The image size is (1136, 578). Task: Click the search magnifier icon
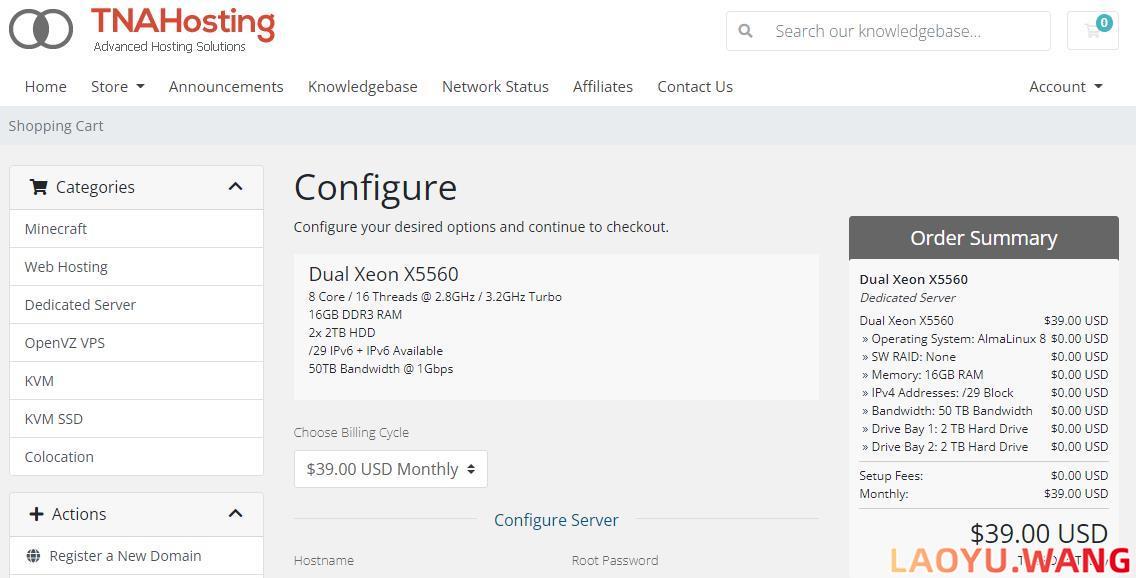coord(745,31)
